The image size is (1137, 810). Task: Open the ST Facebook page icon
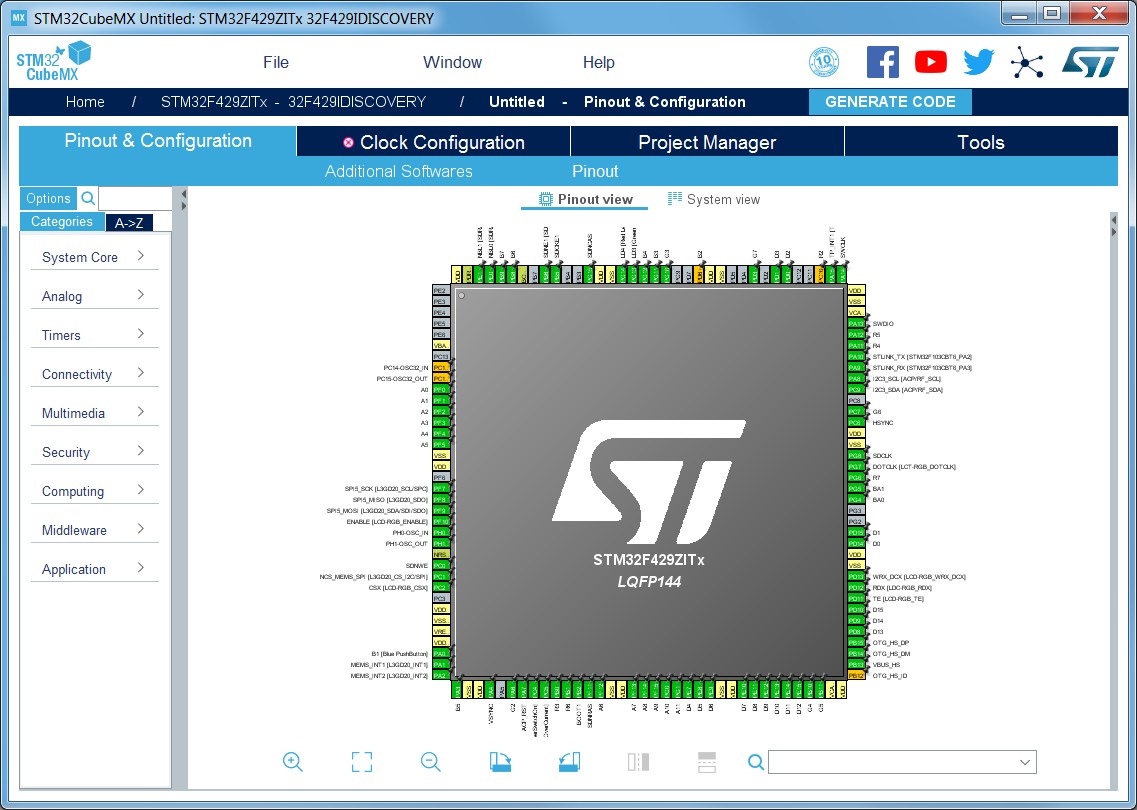click(882, 62)
